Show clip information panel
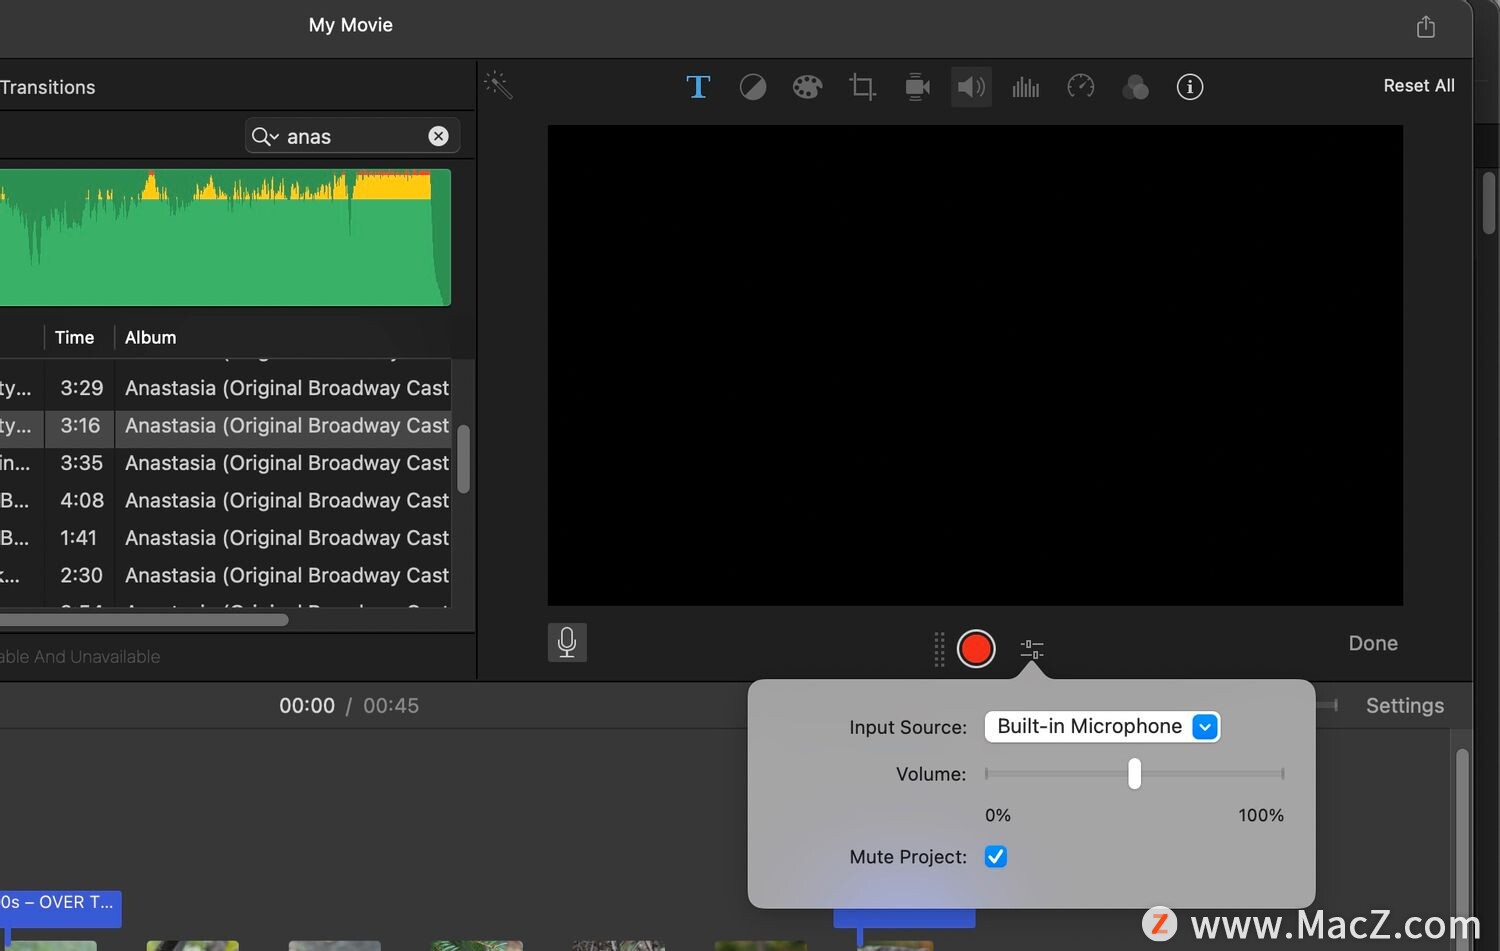Viewport: 1500px width, 951px height. coord(1190,87)
